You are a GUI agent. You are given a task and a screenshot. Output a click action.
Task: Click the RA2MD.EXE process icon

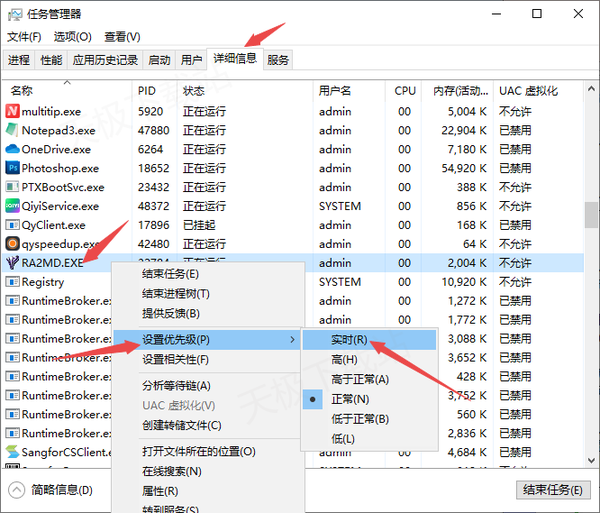coord(12,263)
